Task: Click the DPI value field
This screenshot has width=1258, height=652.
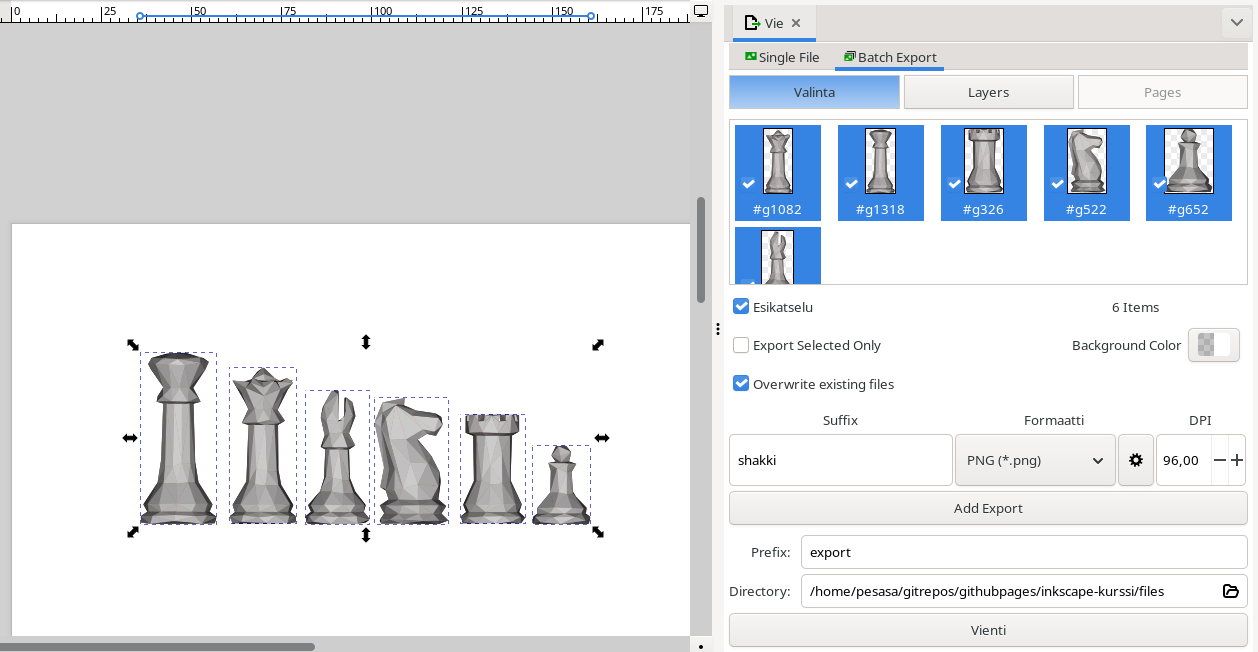Action: point(1183,460)
